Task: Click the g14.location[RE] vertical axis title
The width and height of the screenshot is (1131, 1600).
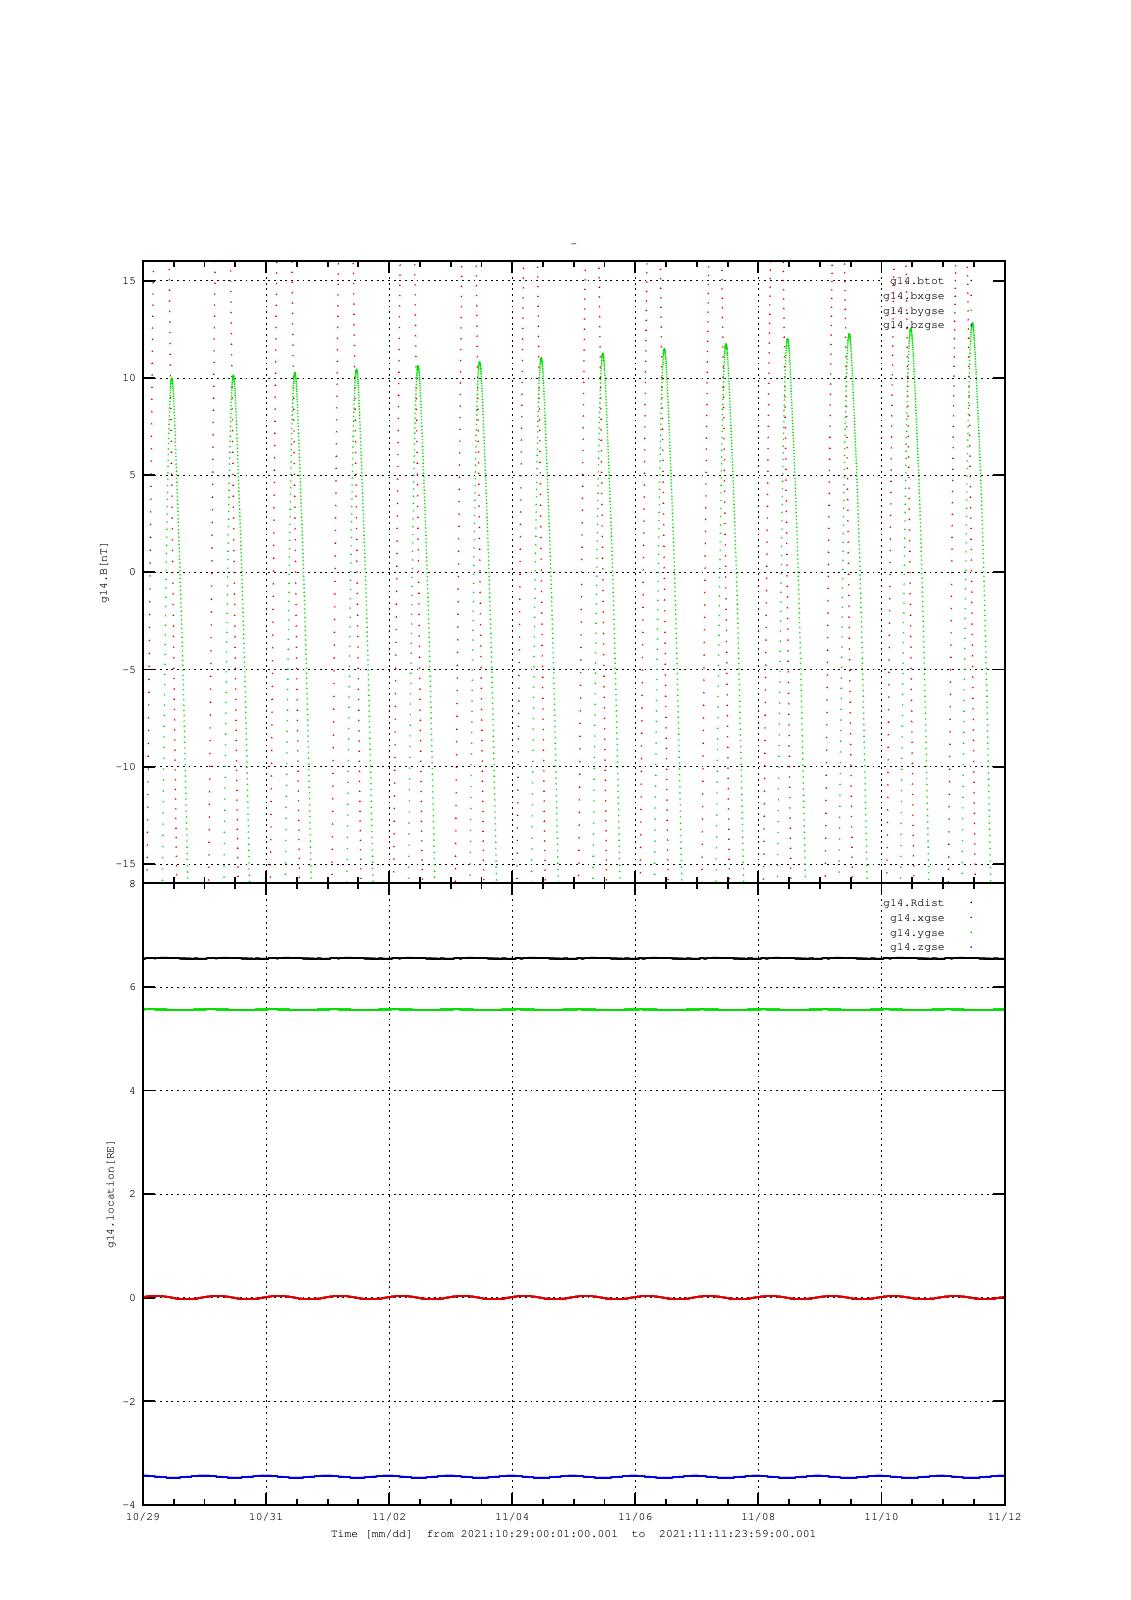Action: click(111, 1194)
